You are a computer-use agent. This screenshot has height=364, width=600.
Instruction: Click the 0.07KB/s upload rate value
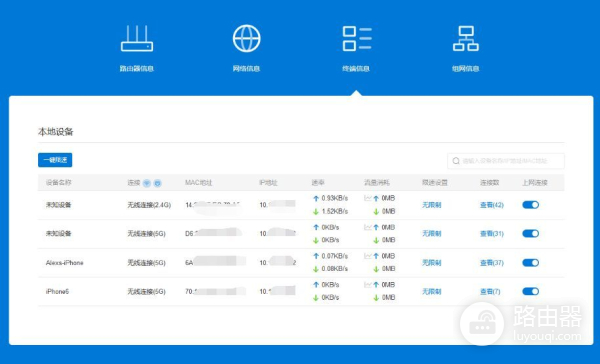[x=335, y=256]
